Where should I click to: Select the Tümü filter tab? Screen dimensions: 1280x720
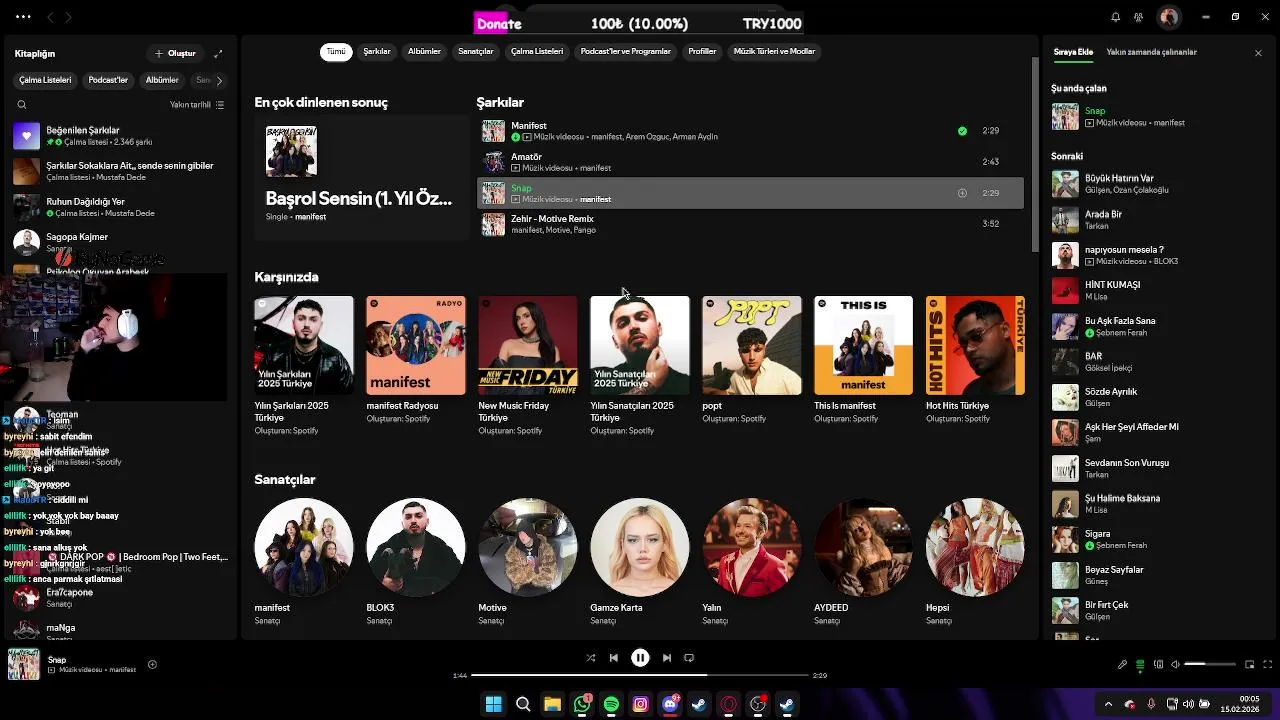pyautogui.click(x=336, y=52)
